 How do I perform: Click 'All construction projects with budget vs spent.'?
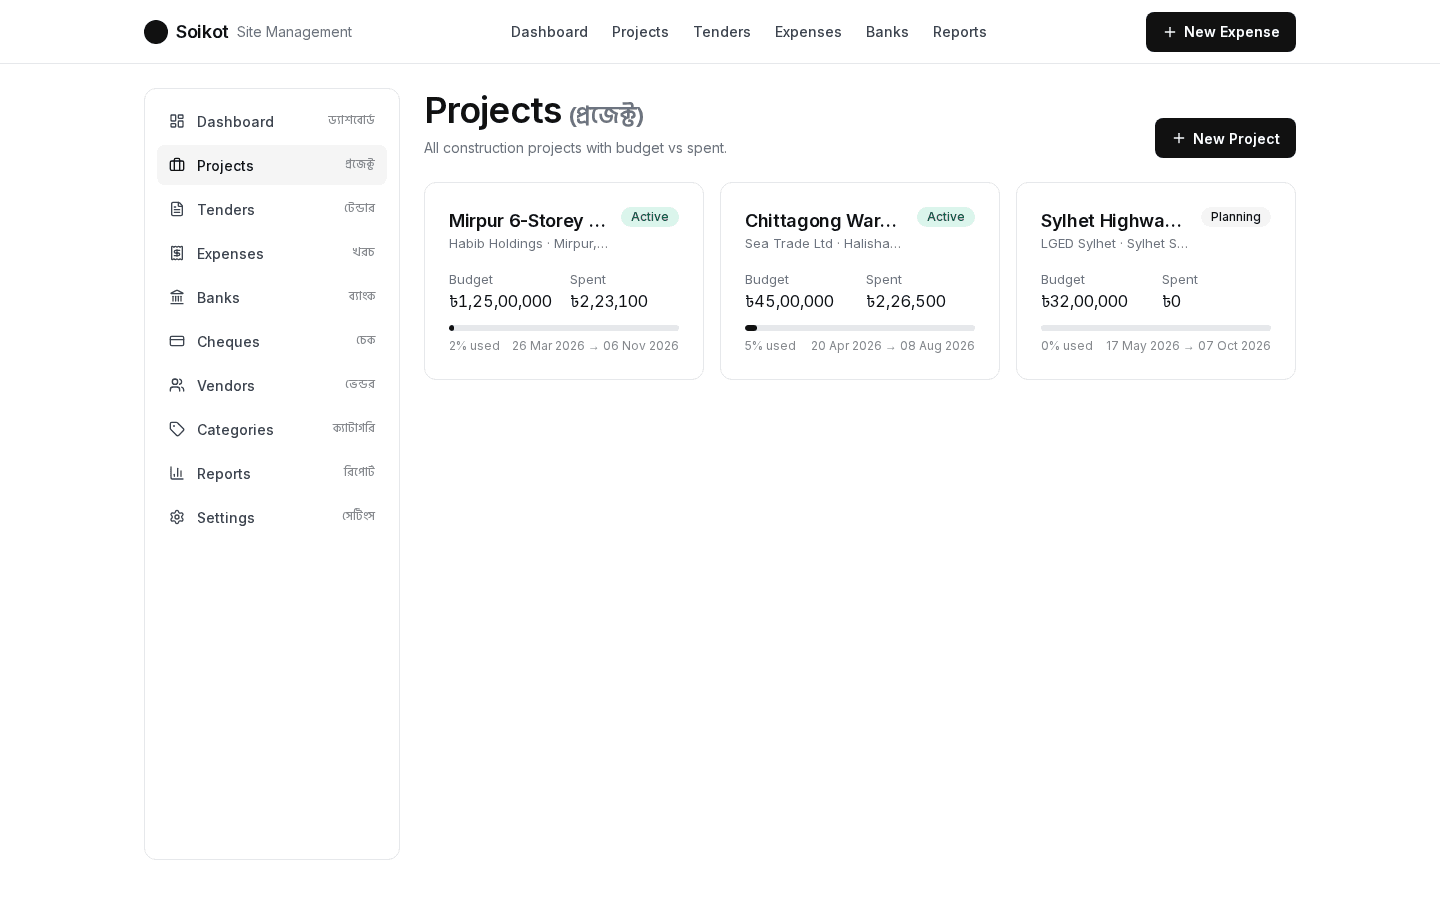click(x=575, y=148)
